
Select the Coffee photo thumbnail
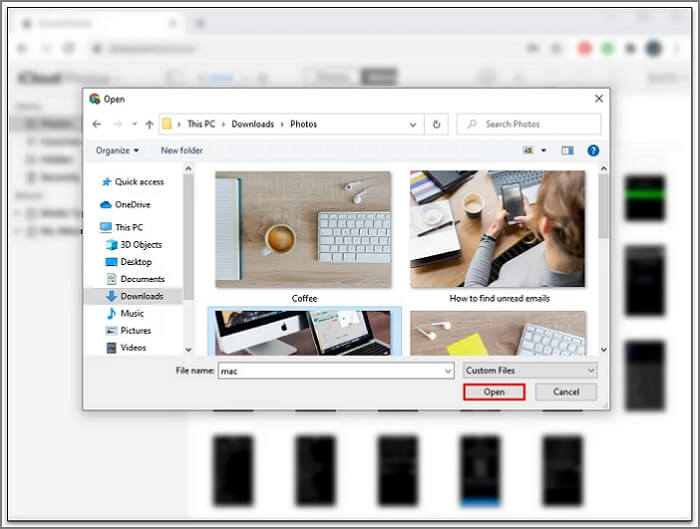[303, 229]
